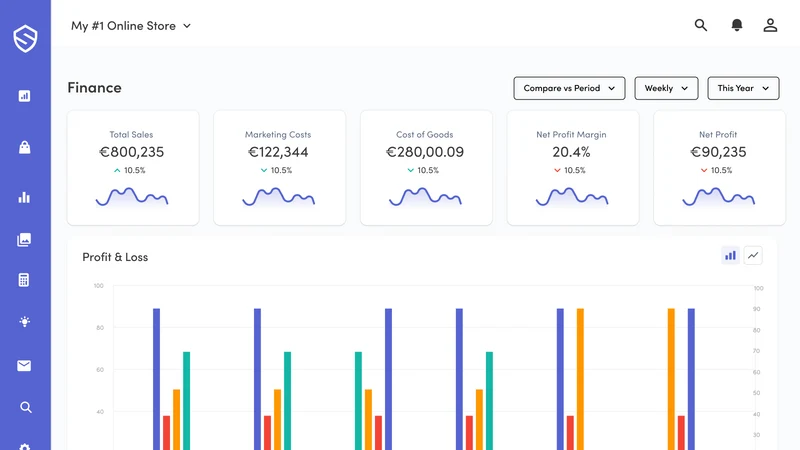Open the dashboard chart icon in sidebar

click(24, 96)
